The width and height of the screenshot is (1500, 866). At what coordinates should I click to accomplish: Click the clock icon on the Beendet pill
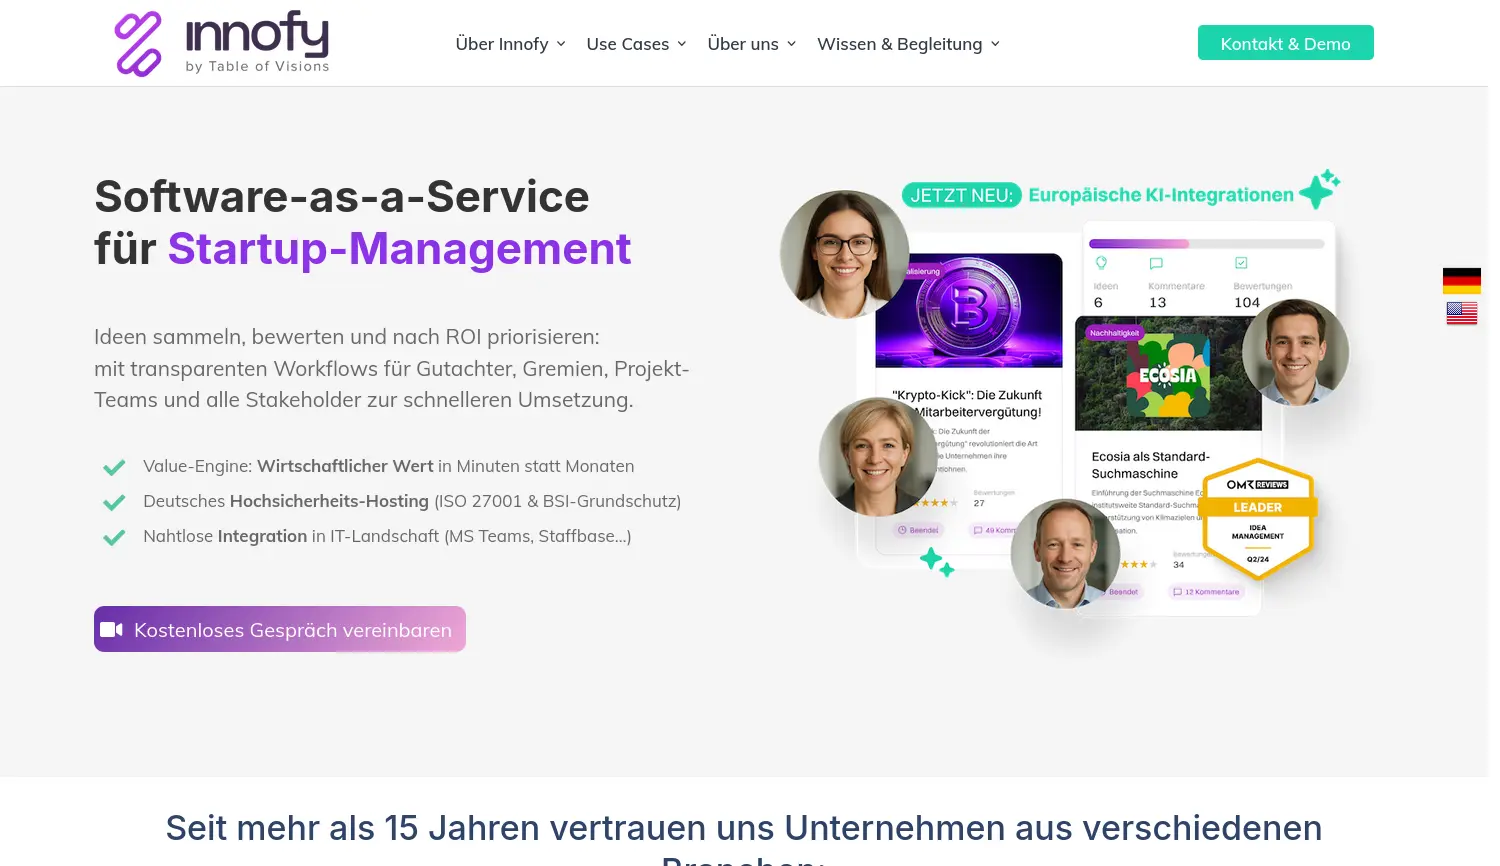click(x=901, y=529)
